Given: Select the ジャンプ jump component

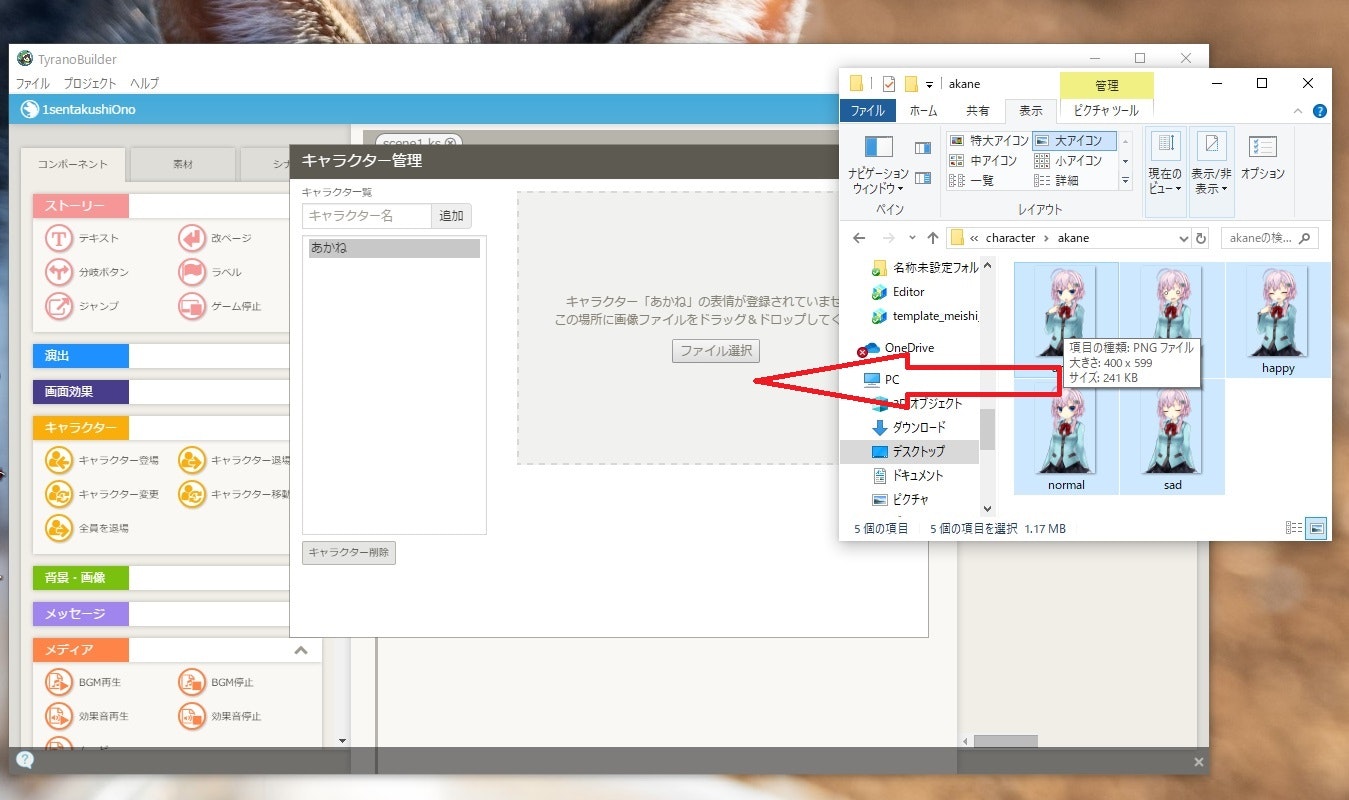Looking at the screenshot, I should (82, 306).
